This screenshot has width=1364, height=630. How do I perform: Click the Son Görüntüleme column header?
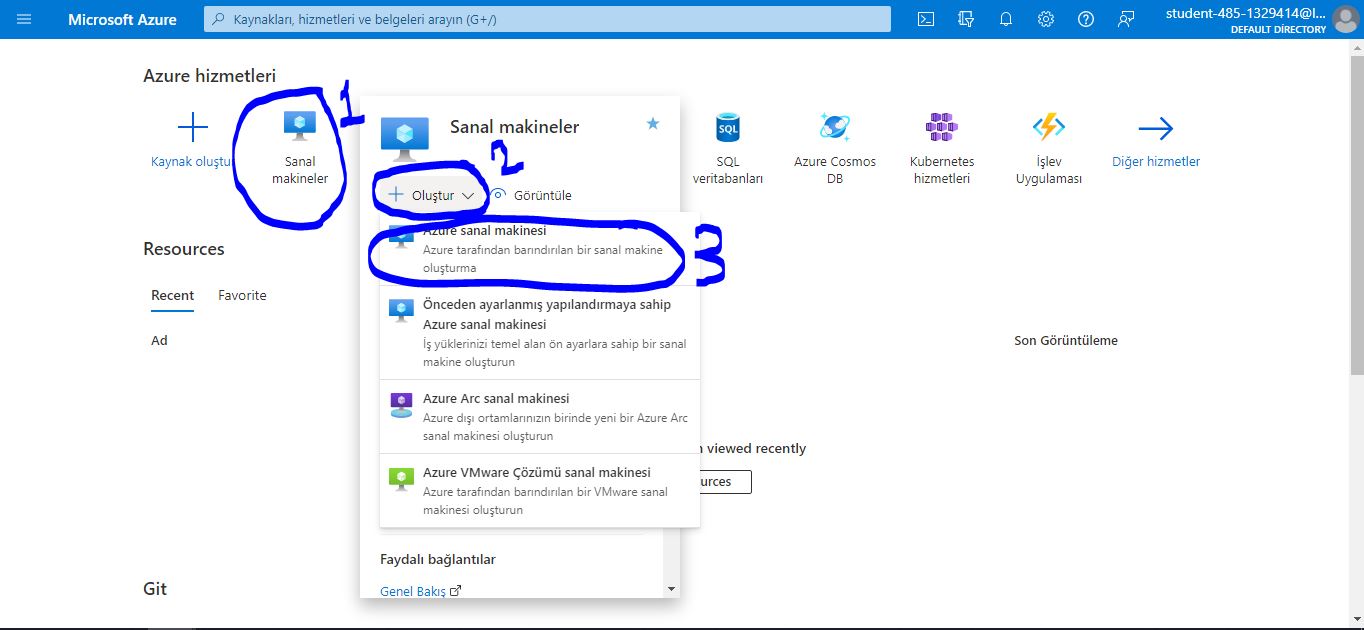click(1066, 340)
